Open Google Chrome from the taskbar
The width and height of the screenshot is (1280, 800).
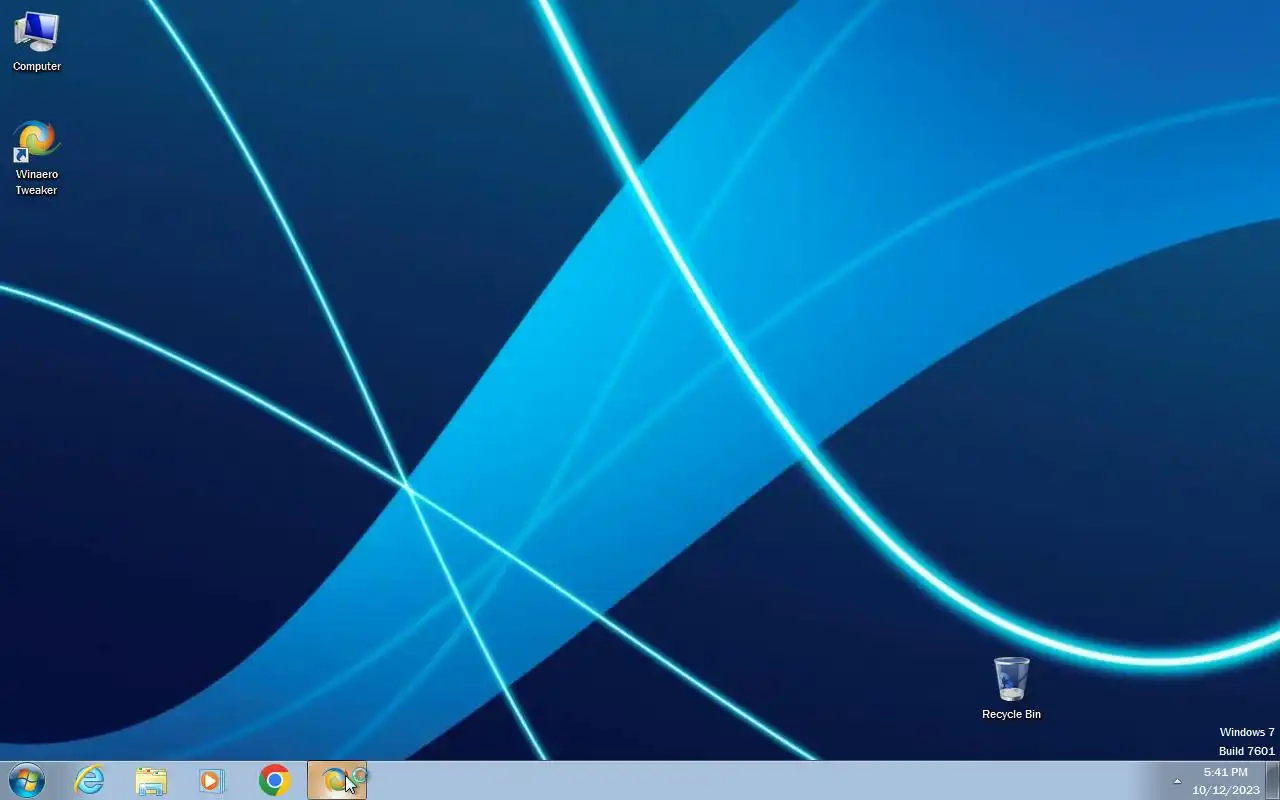274,780
